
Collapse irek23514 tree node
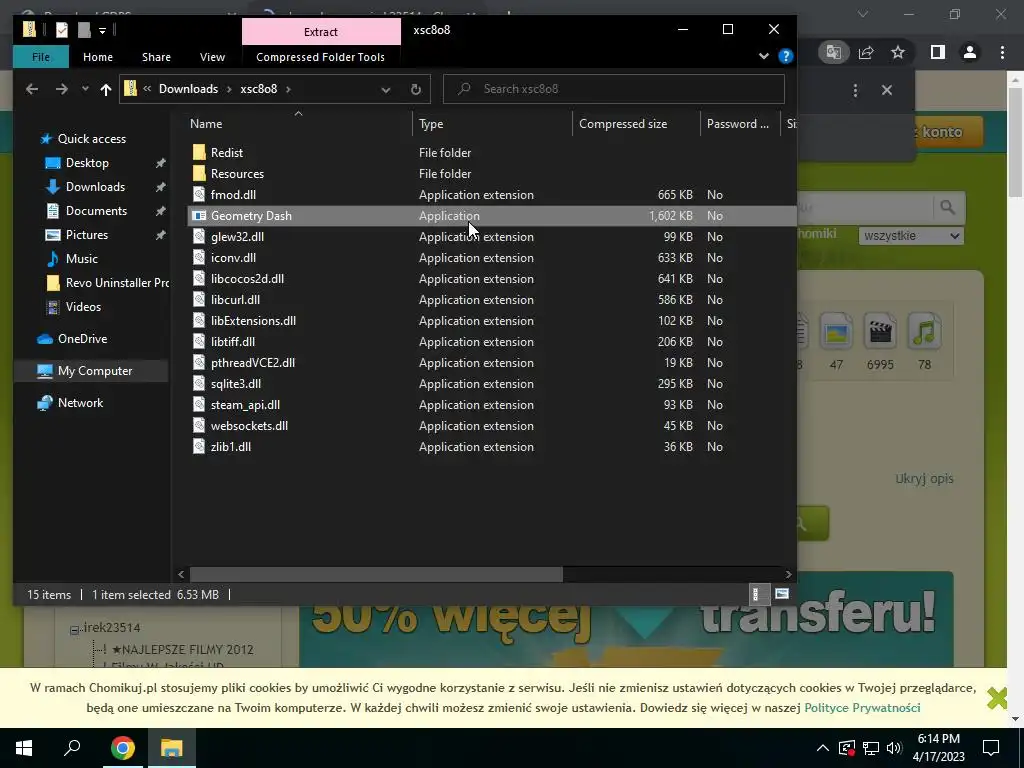(74, 630)
